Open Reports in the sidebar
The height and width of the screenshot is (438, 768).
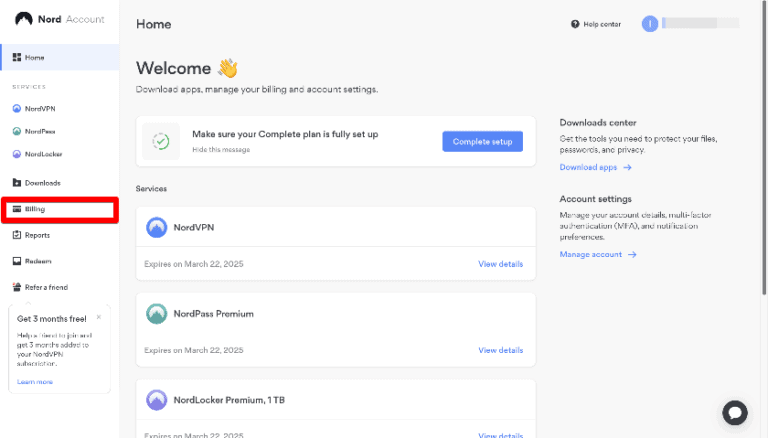[37, 235]
